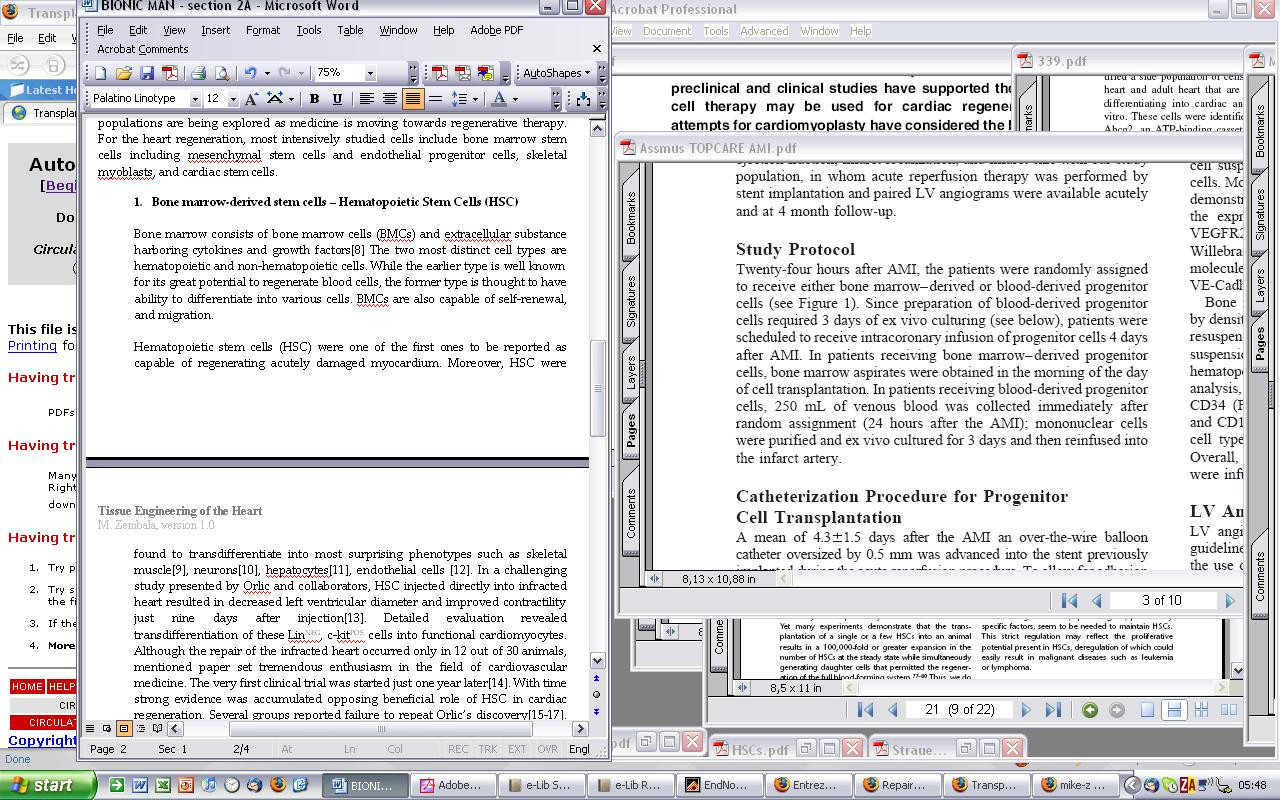1280x800 pixels.
Task: Click Excel quick launch icon in taskbar
Action: 162,785
